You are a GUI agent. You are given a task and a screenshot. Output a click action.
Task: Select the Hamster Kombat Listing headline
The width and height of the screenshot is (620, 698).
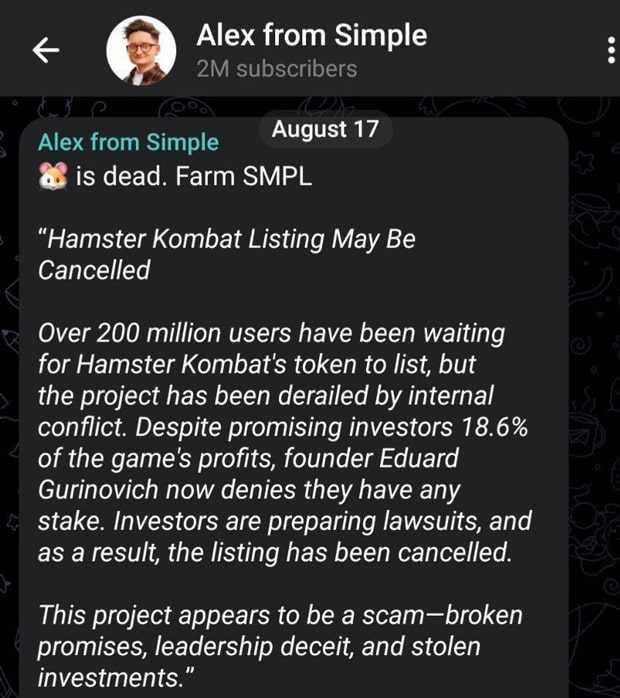coord(226,240)
